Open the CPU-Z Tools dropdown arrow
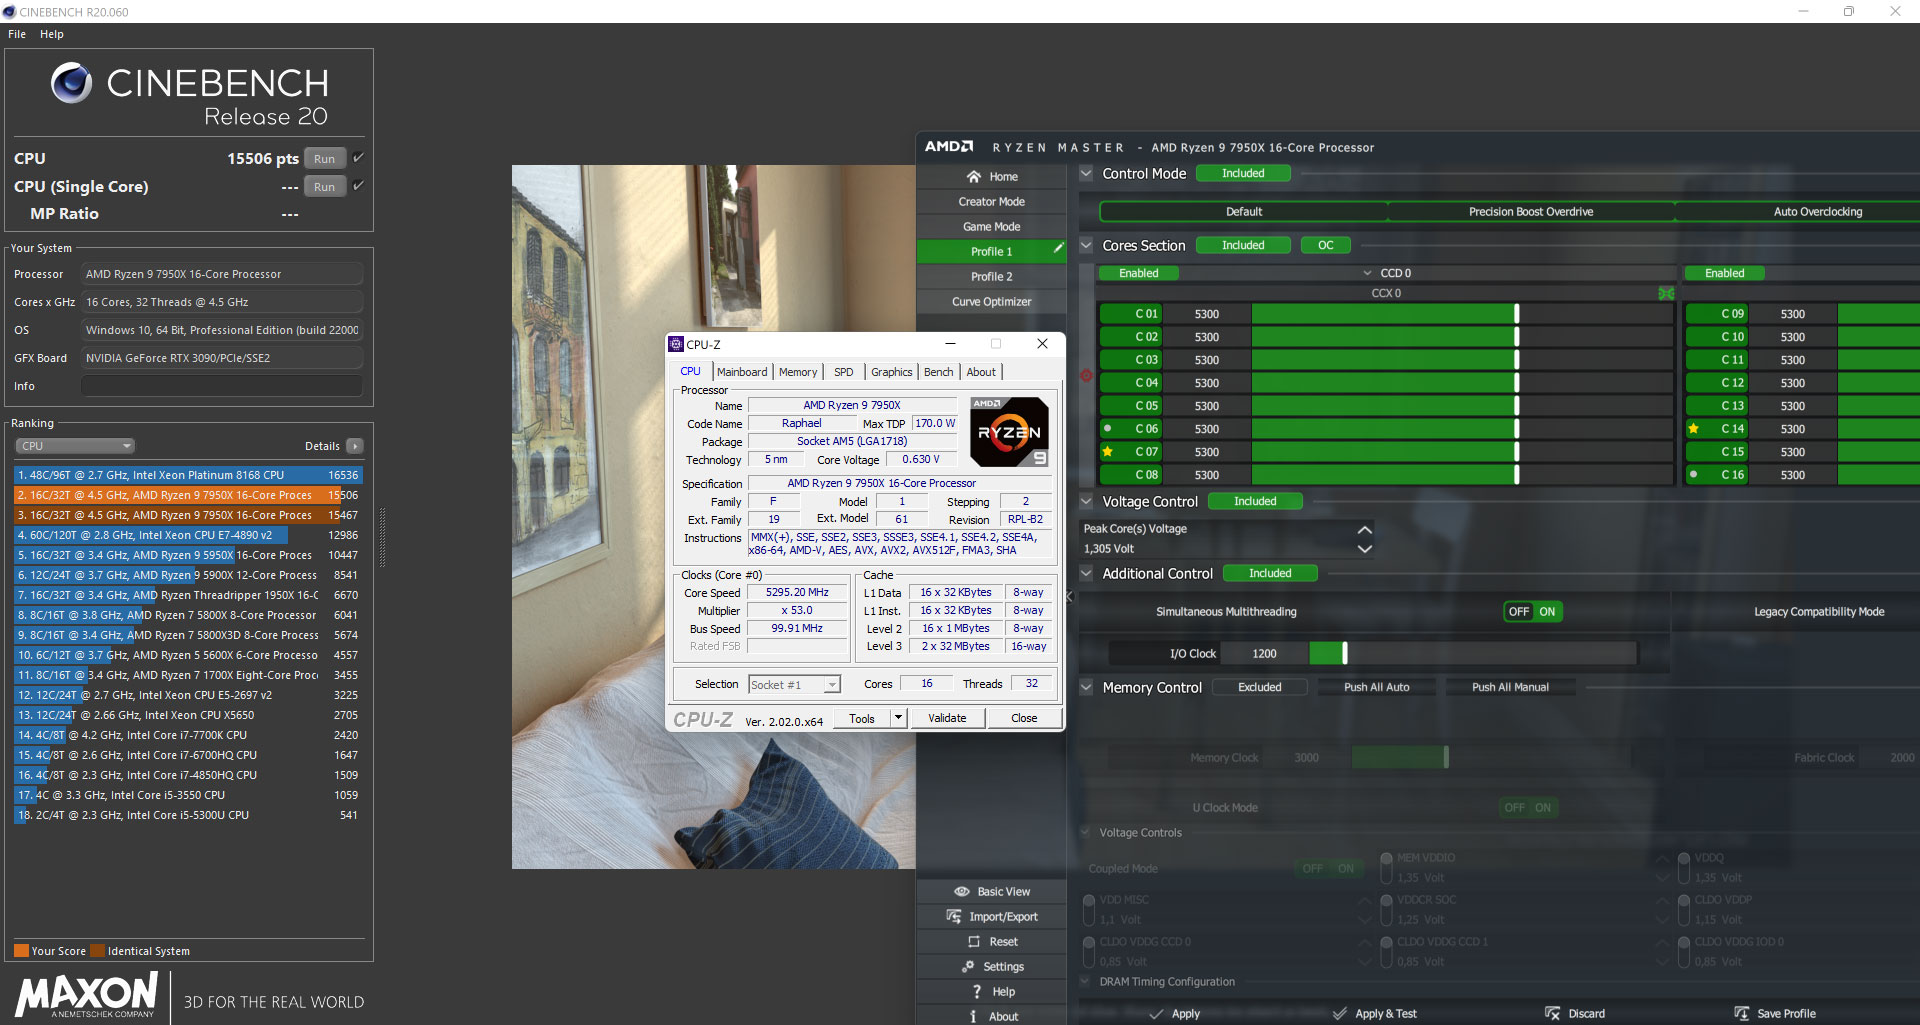The width and height of the screenshot is (1920, 1025). [898, 717]
